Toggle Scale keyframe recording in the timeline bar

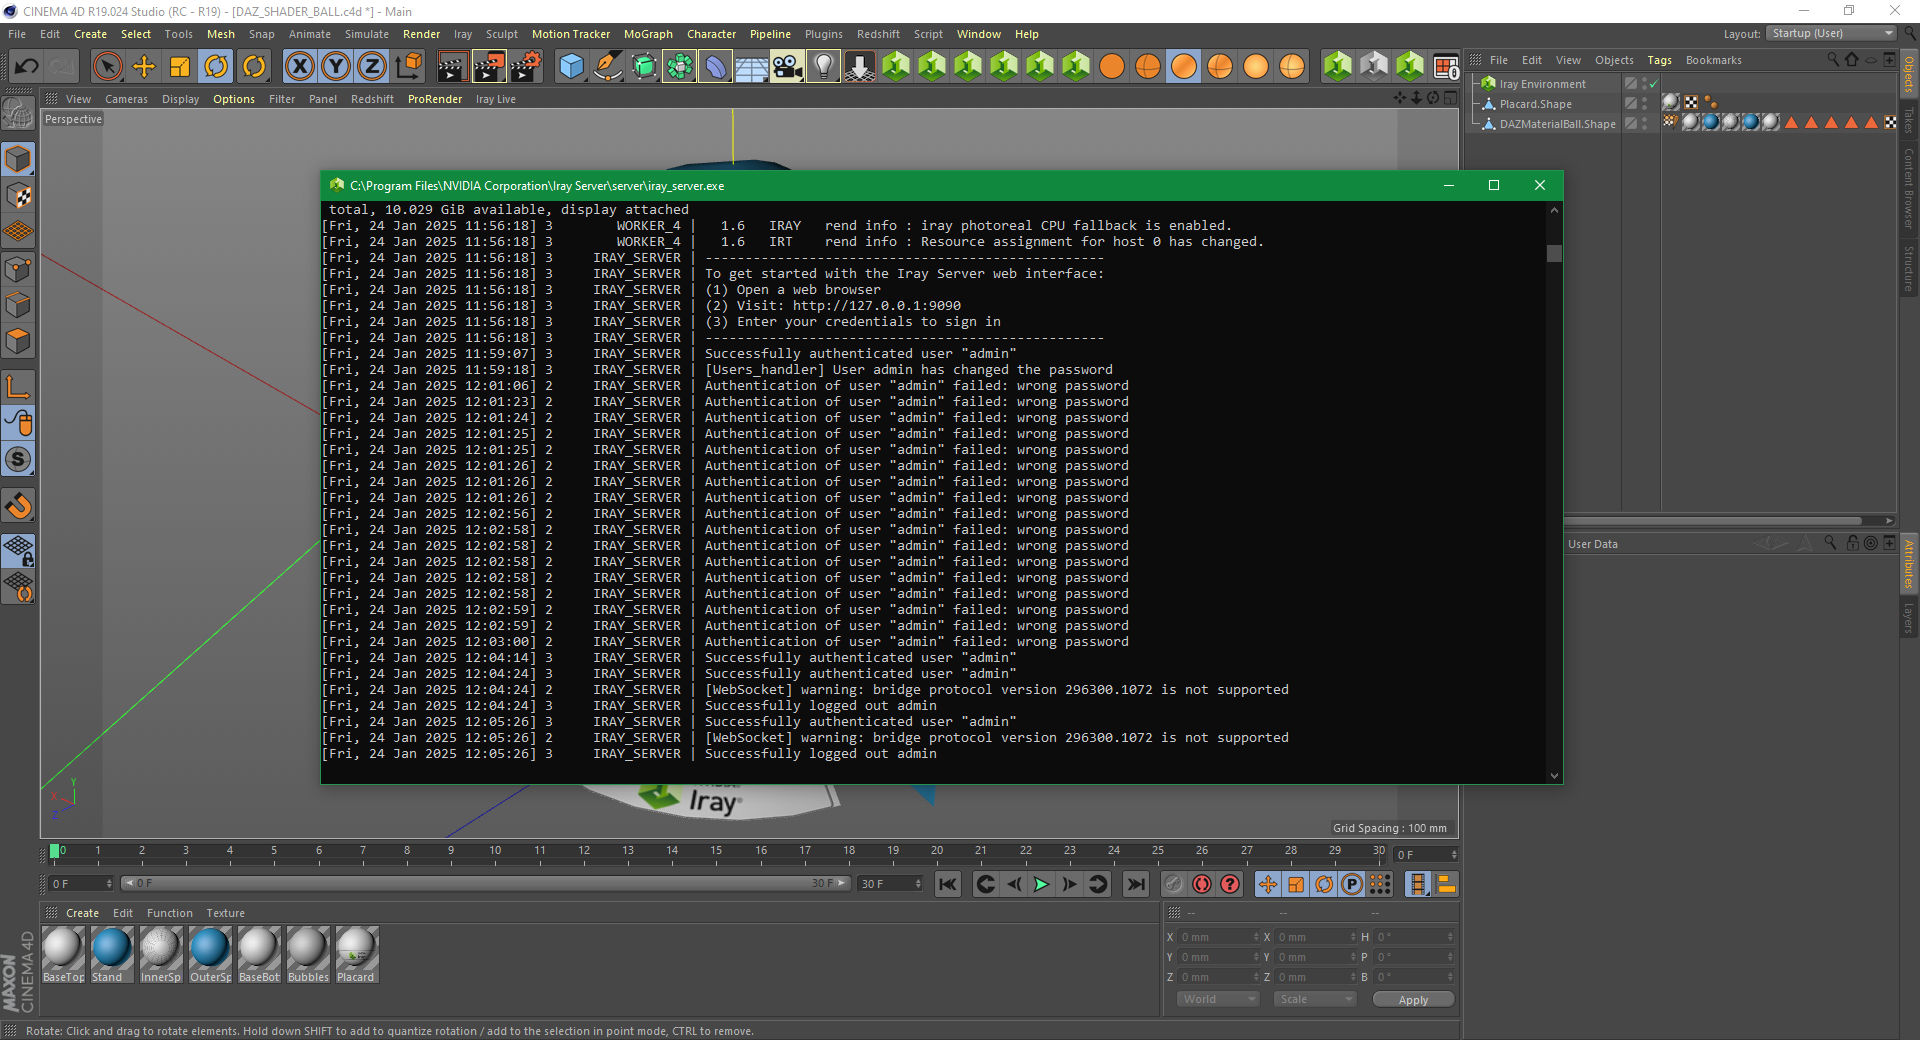(x=1296, y=884)
